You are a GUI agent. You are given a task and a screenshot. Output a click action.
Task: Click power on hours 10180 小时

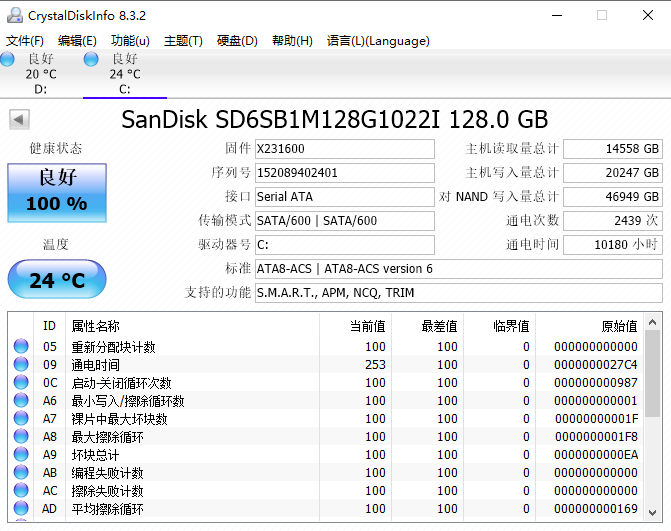click(613, 244)
